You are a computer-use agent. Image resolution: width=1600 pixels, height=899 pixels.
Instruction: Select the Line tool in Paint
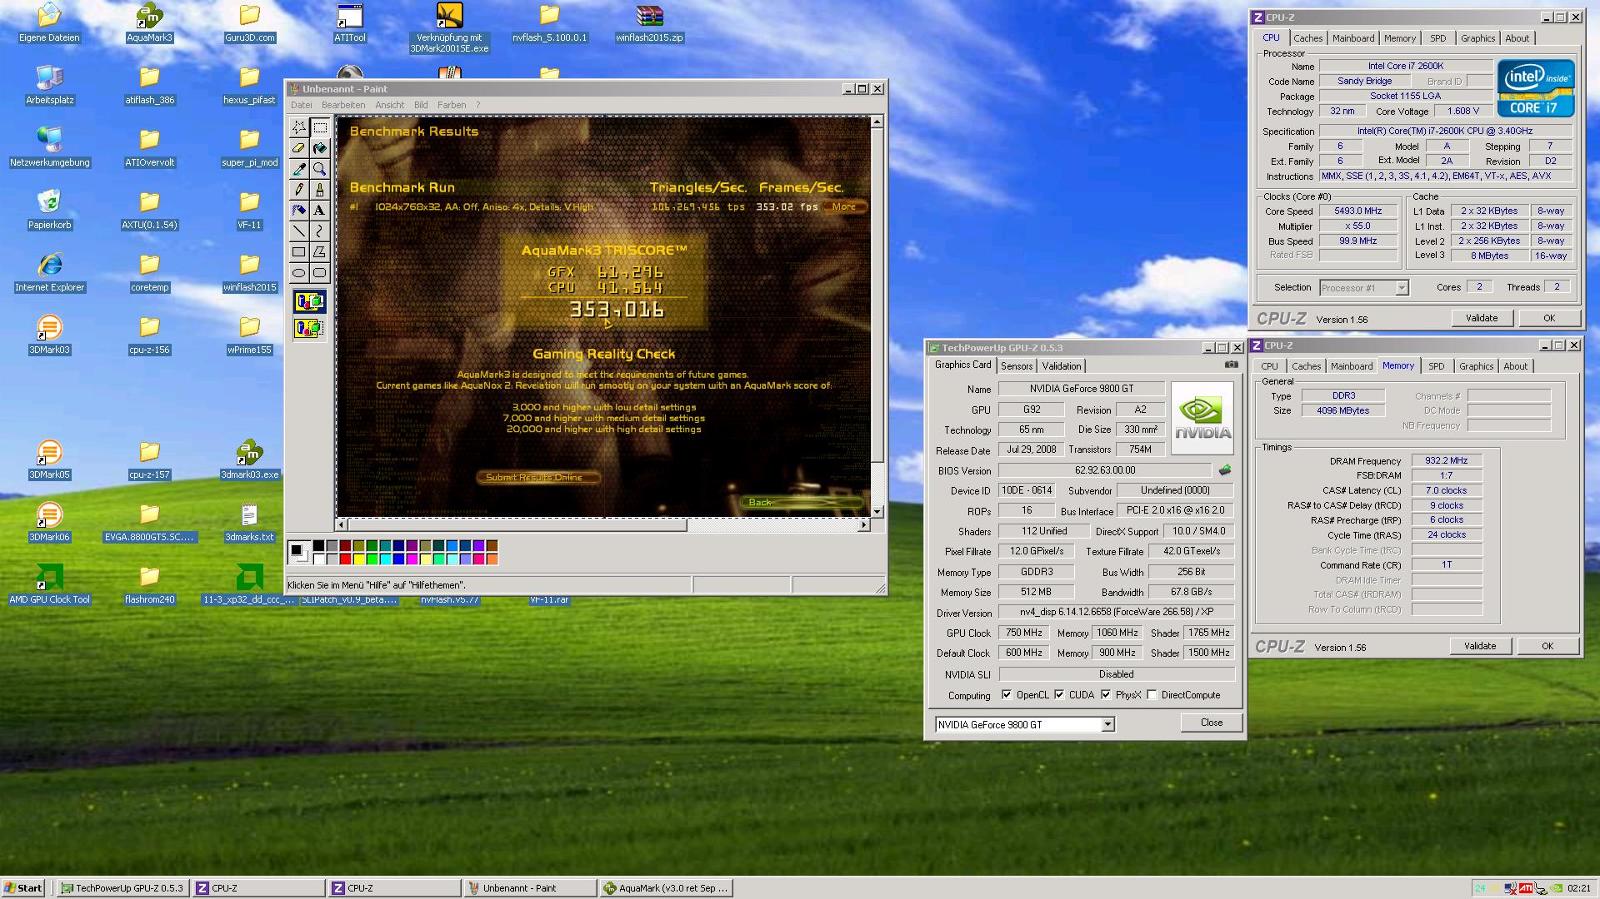point(298,232)
